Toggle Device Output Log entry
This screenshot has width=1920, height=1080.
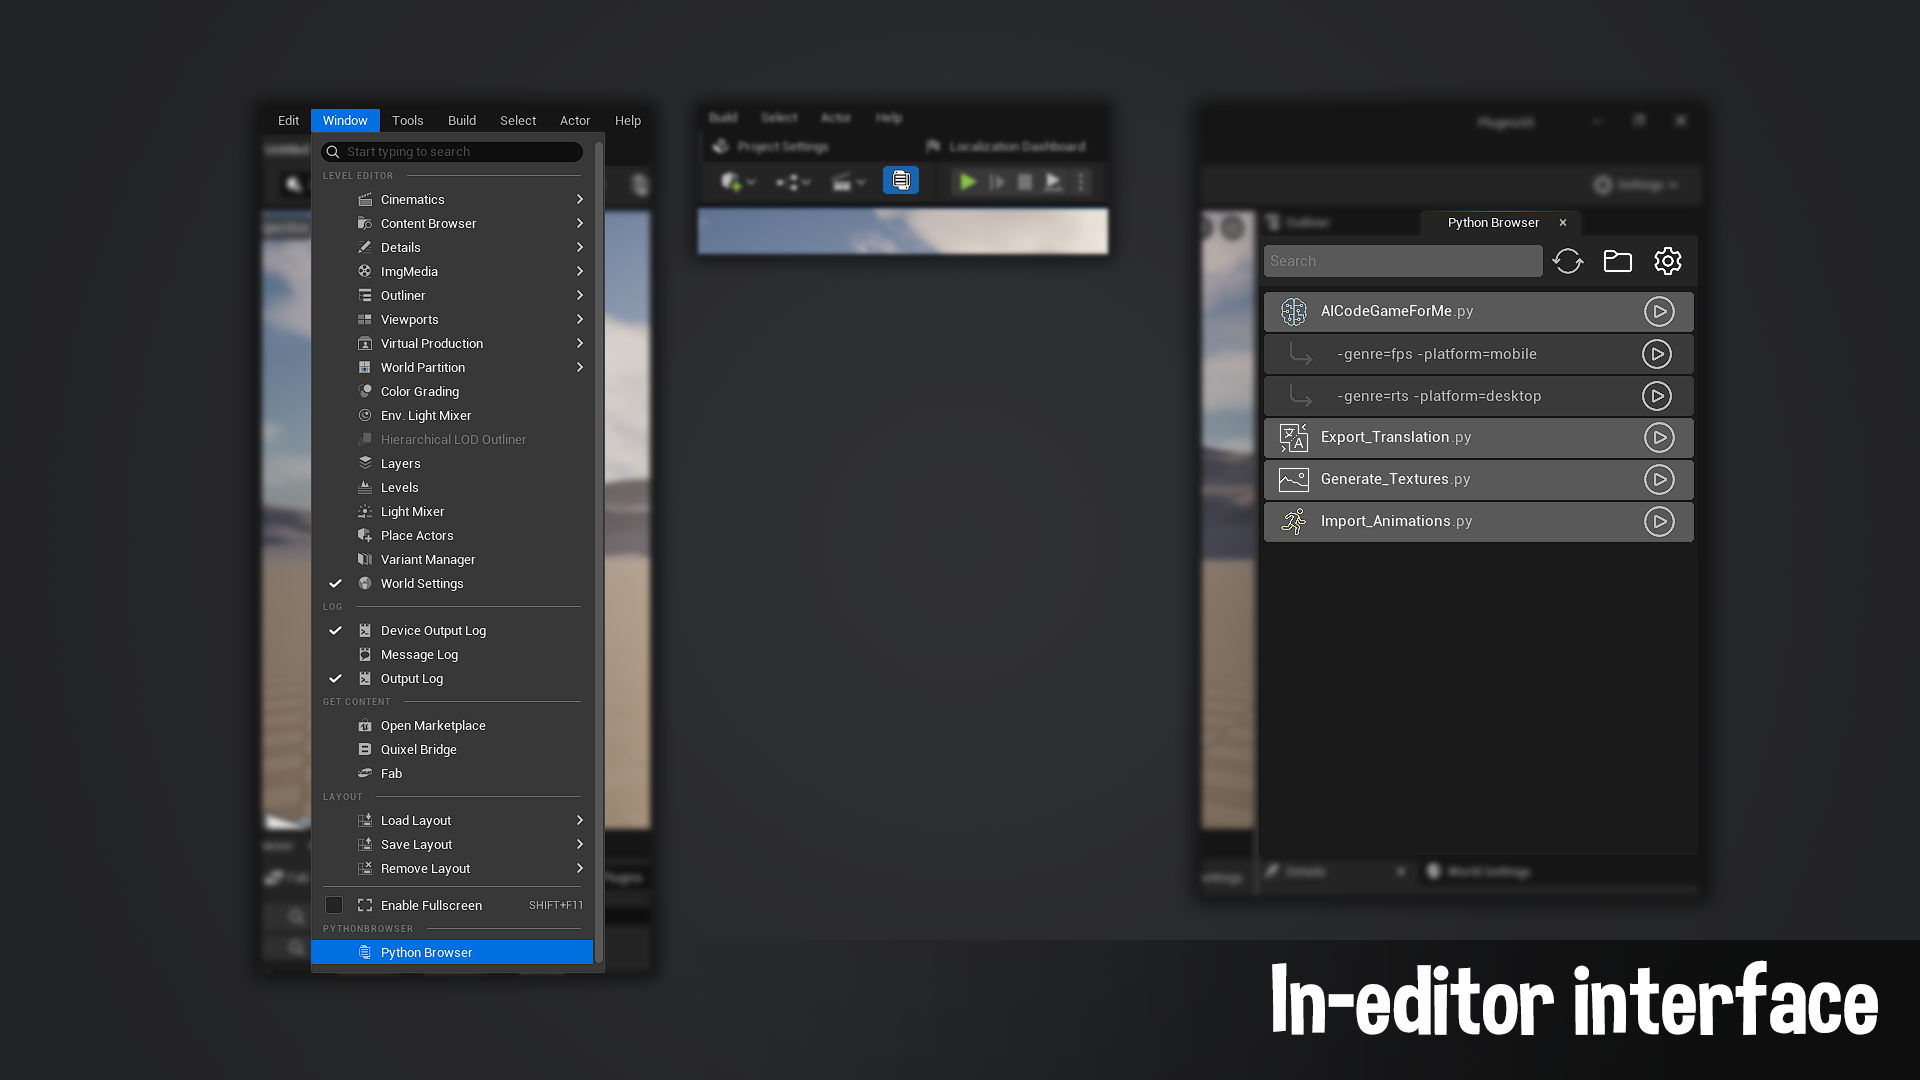433,631
